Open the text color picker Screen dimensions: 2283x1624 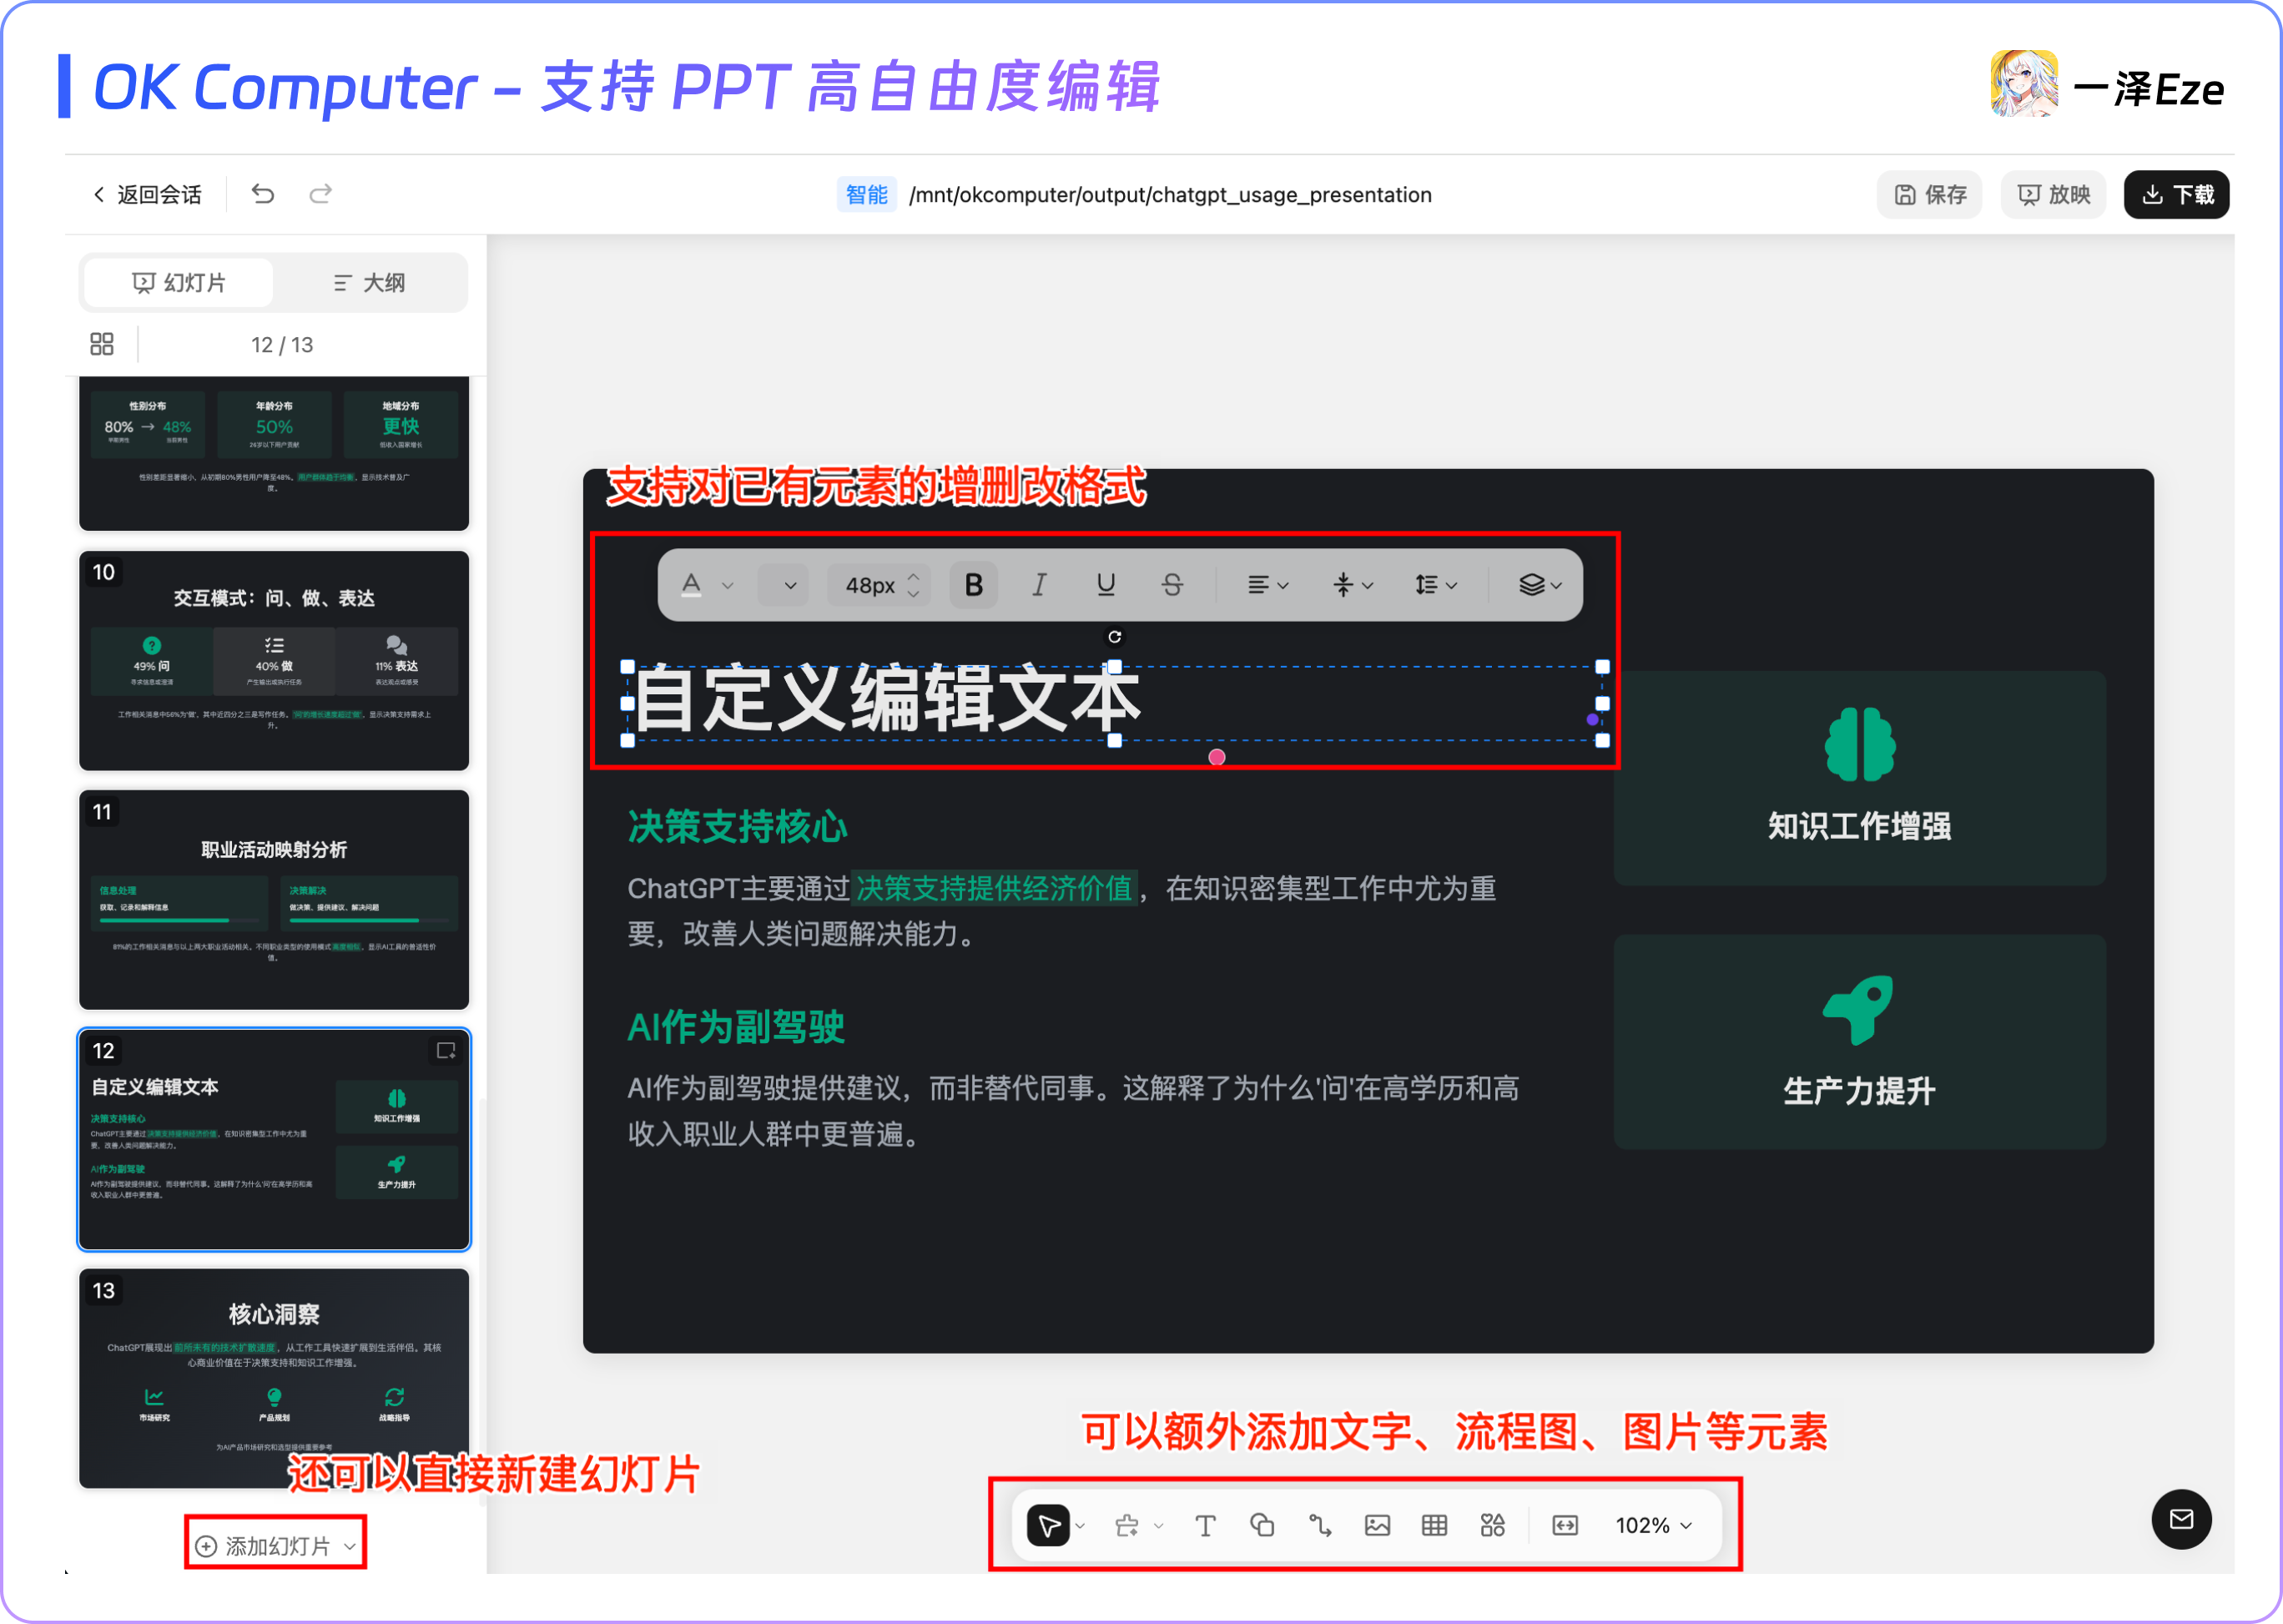coord(692,585)
